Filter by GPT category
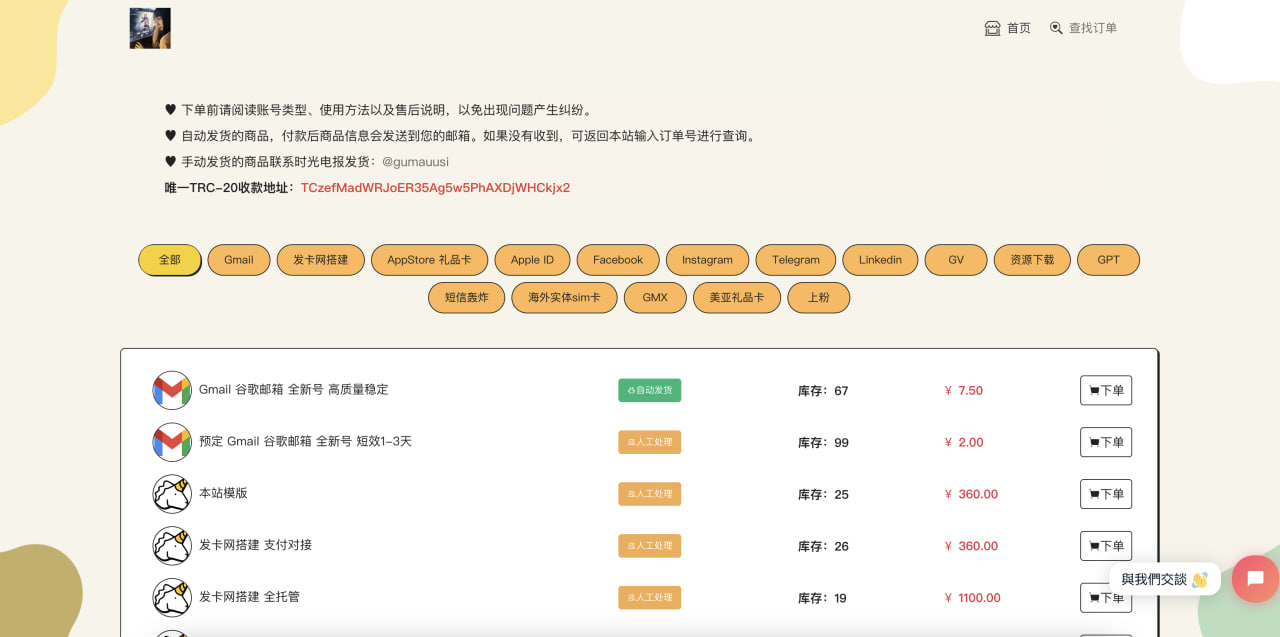 (x=1108, y=260)
